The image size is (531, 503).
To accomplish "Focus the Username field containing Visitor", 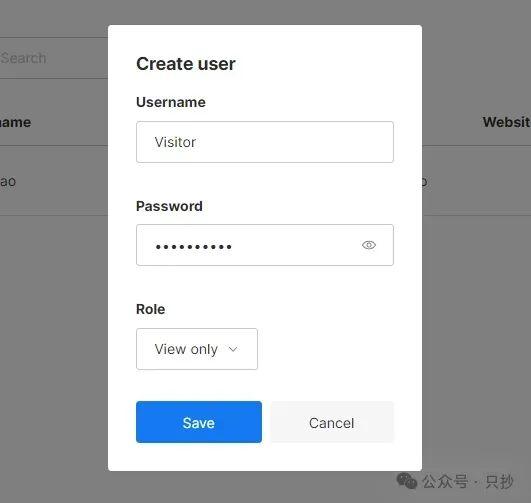I will (265, 142).
